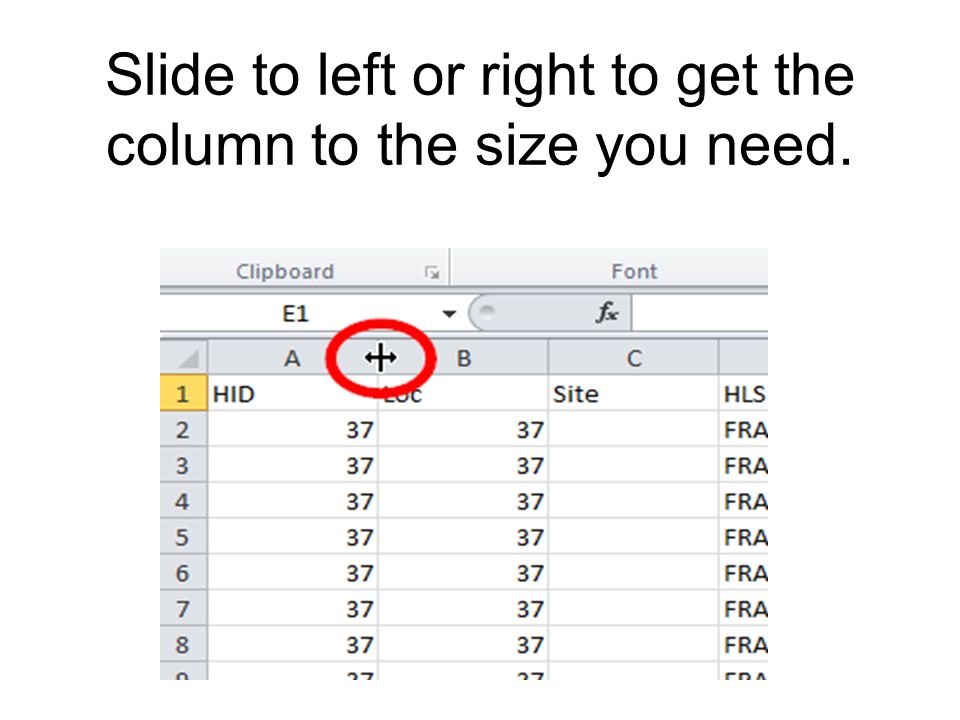960x720 pixels.
Task: Open the Clipboard dialog launcher icon
Action: tap(432, 272)
